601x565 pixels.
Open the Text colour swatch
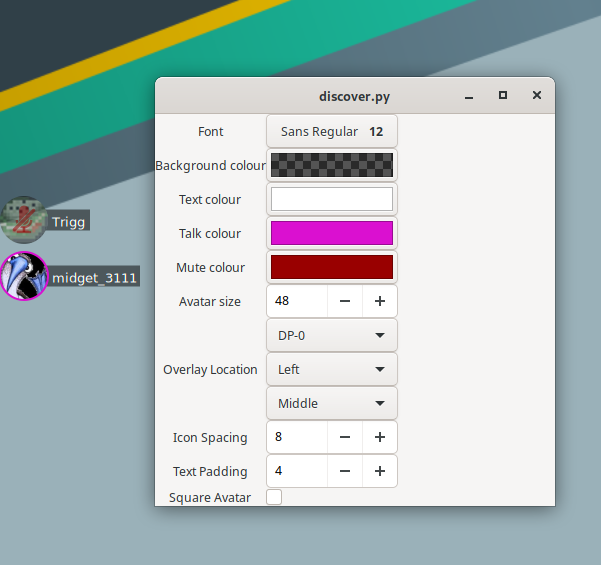332,199
